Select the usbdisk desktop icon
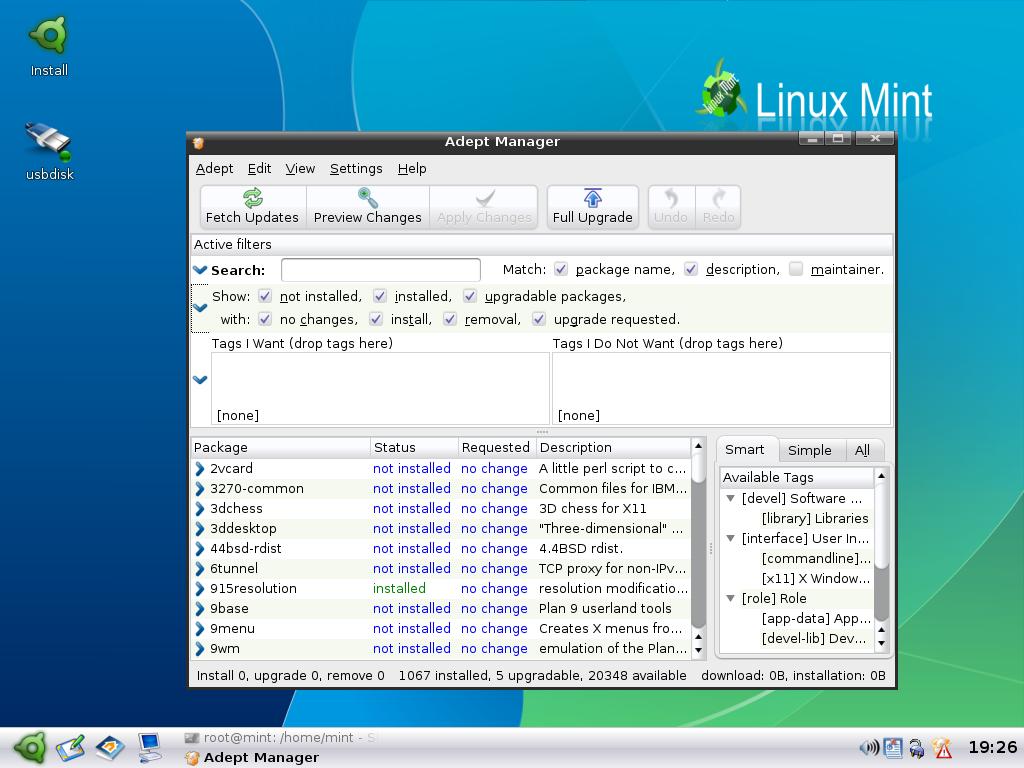The image size is (1024, 768). [x=48, y=141]
